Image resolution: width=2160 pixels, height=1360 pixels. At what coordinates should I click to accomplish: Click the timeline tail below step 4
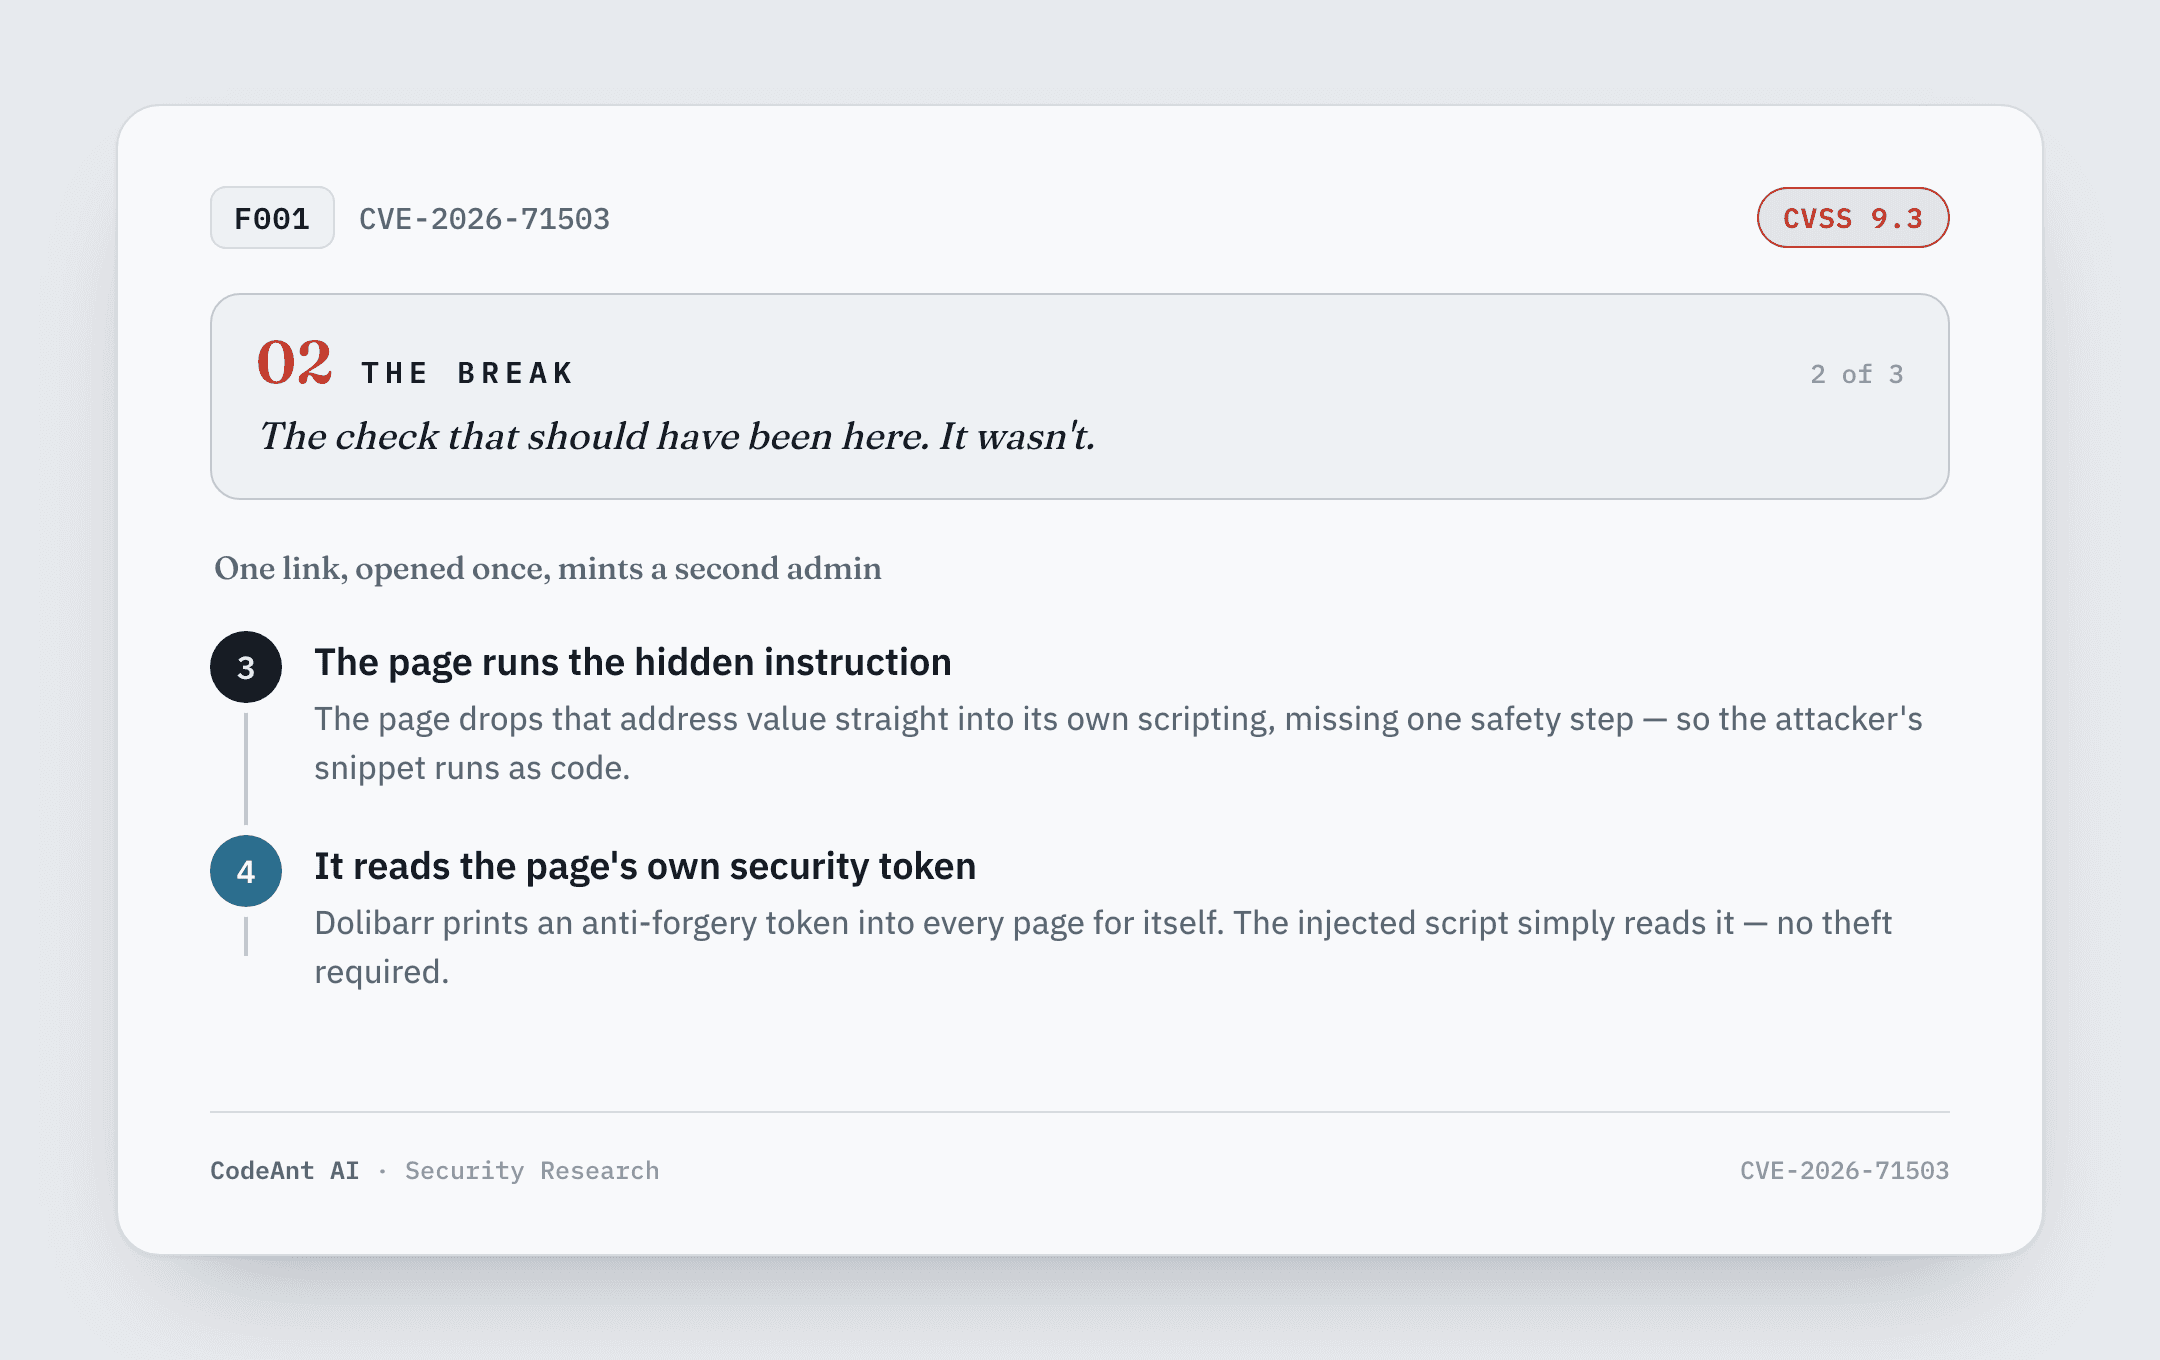coord(246,936)
